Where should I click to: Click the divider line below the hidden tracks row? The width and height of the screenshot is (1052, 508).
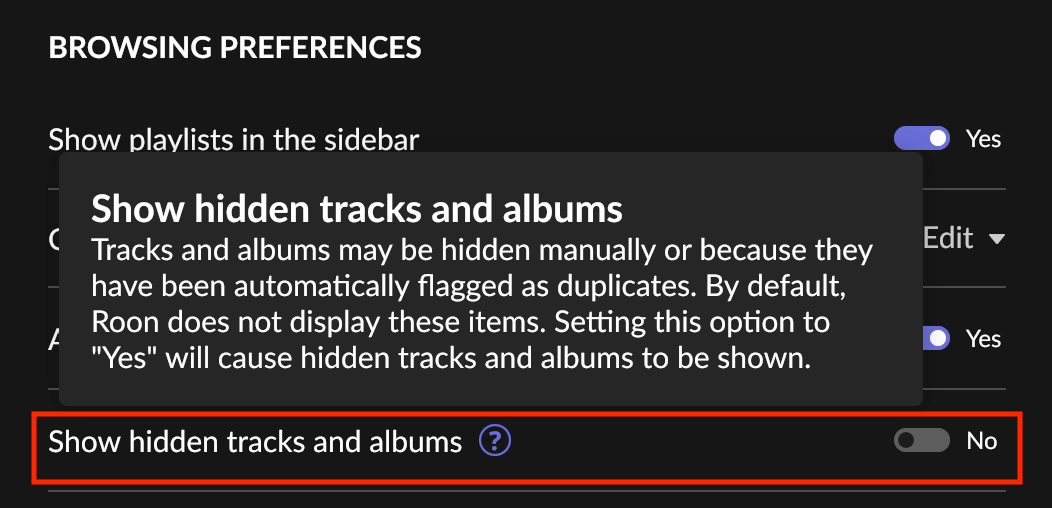[527, 491]
